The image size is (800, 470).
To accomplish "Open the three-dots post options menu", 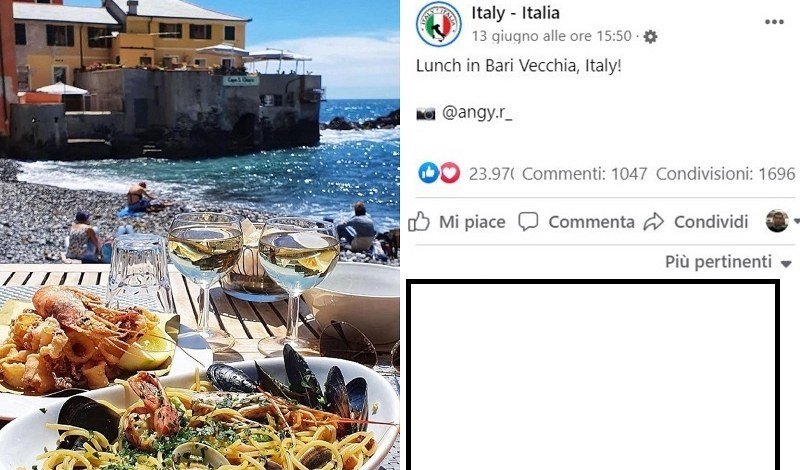I will [x=774, y=22].
